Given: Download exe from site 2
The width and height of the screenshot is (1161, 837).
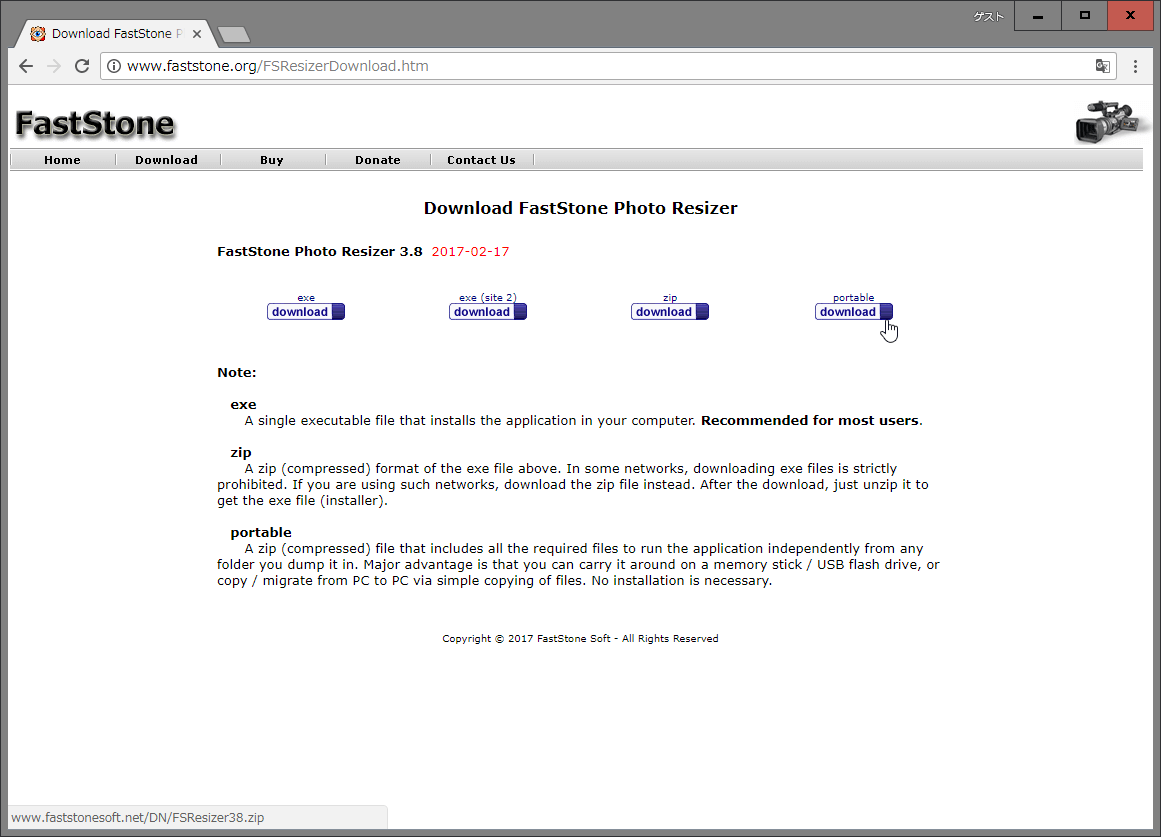Looking at the screenshot, I should (x=487, y=312).
